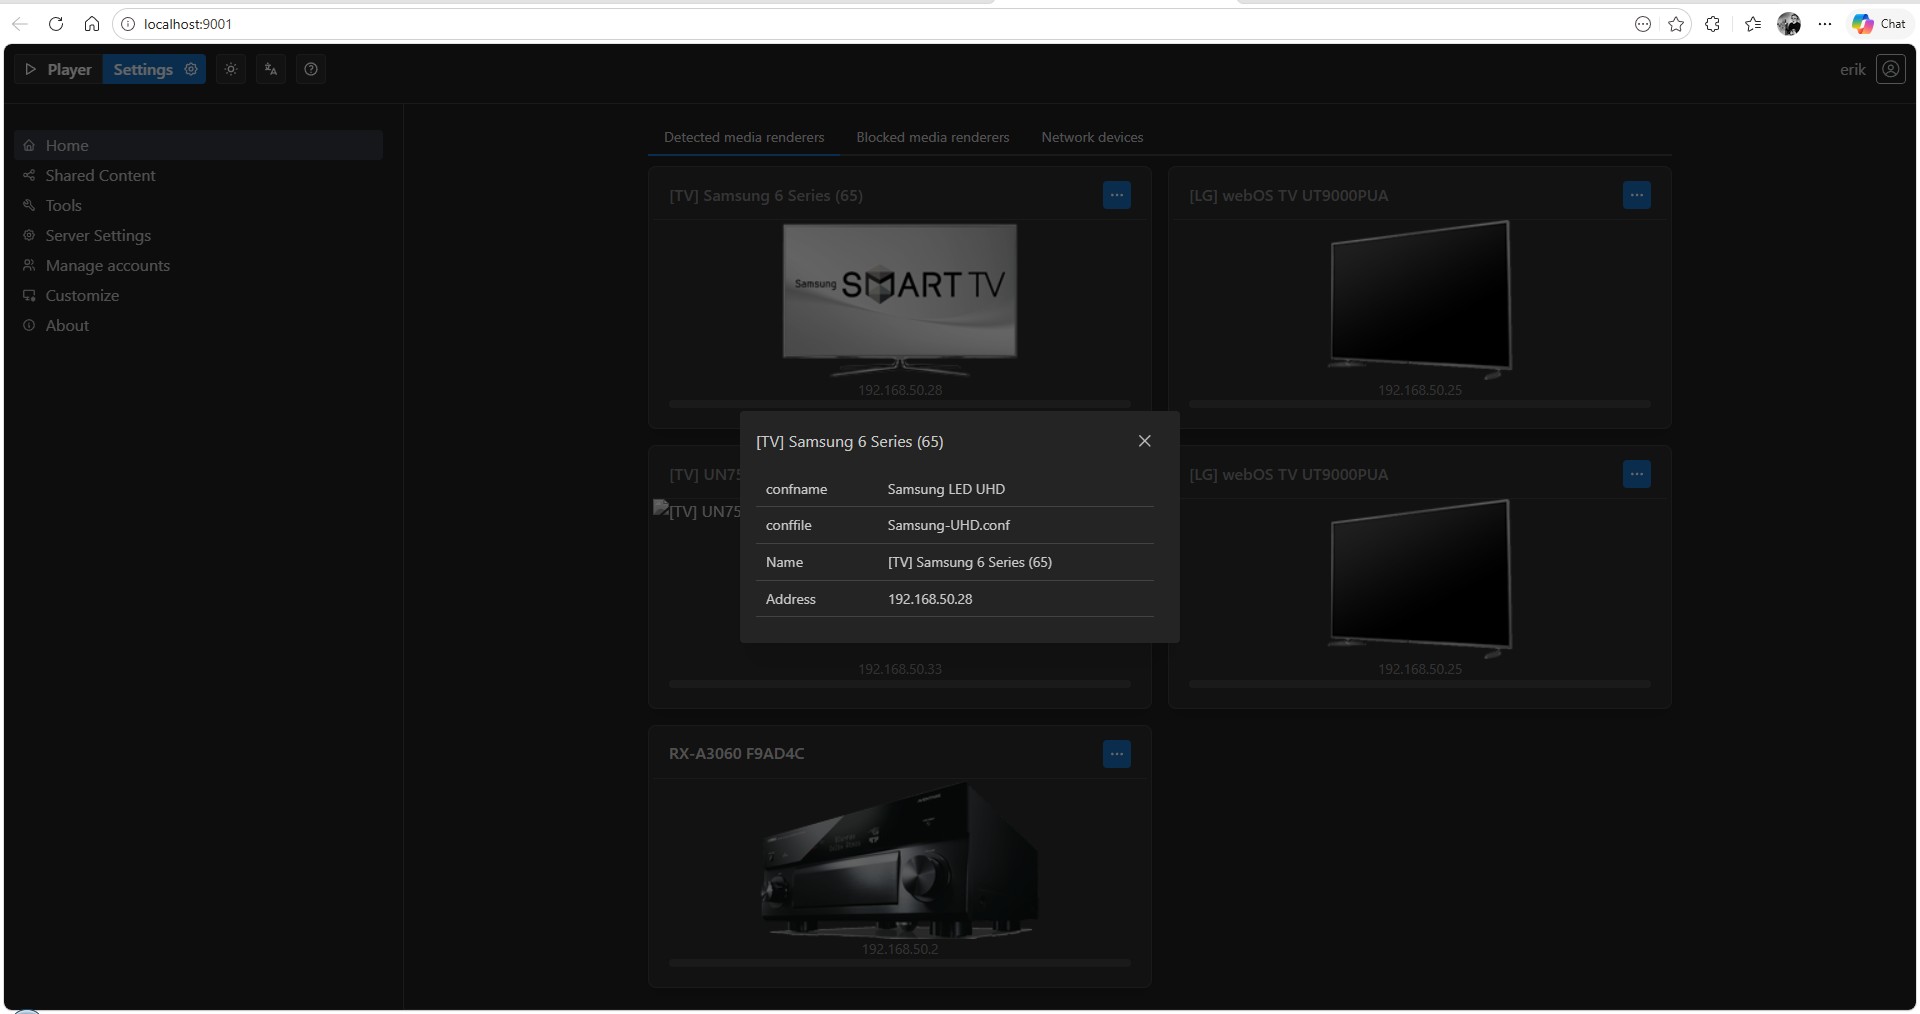Click the browser home icon
1920x1014 pixels.
92,24
